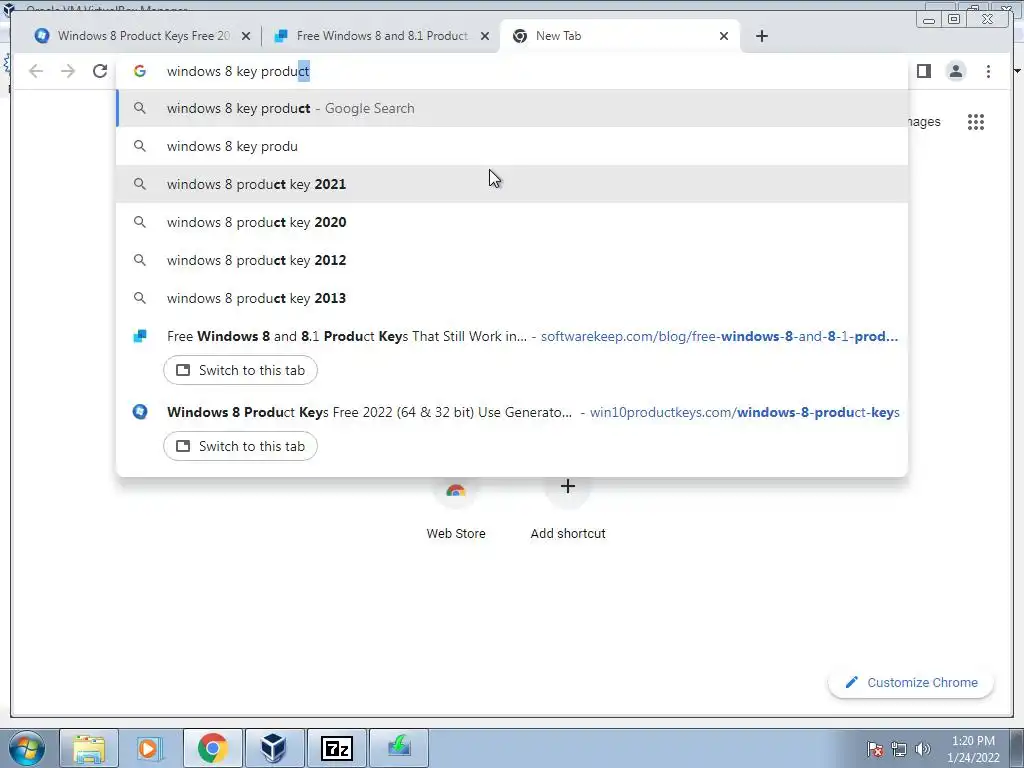Choose the 'windows 8 key produ' suggestion
1024x768 pixels.
pos(512,146)
